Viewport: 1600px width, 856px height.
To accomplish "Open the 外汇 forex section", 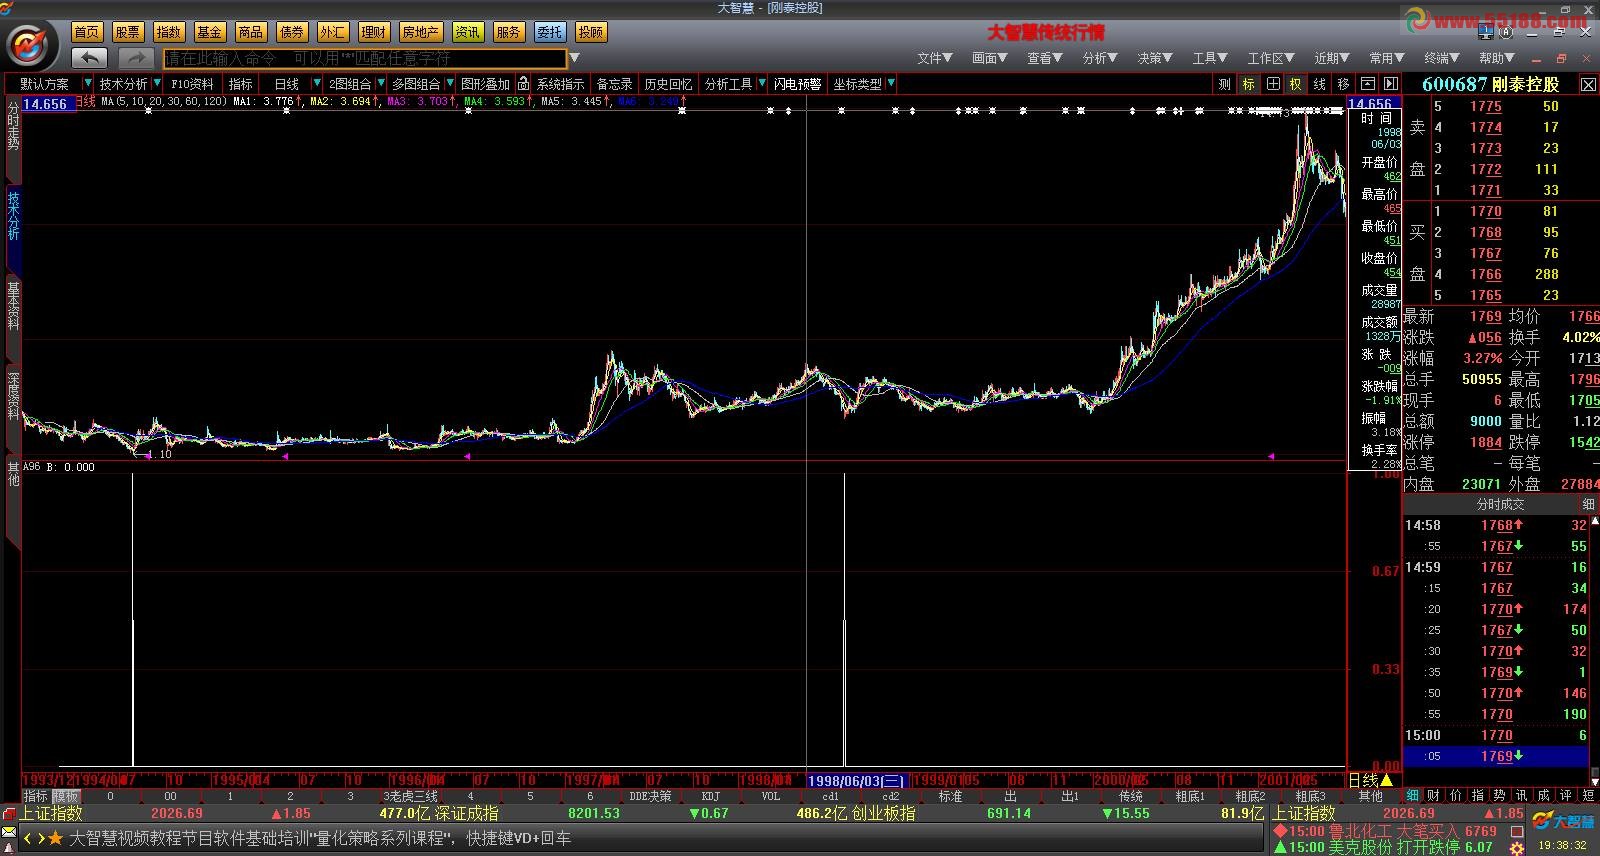I will [x=333, y=32].
